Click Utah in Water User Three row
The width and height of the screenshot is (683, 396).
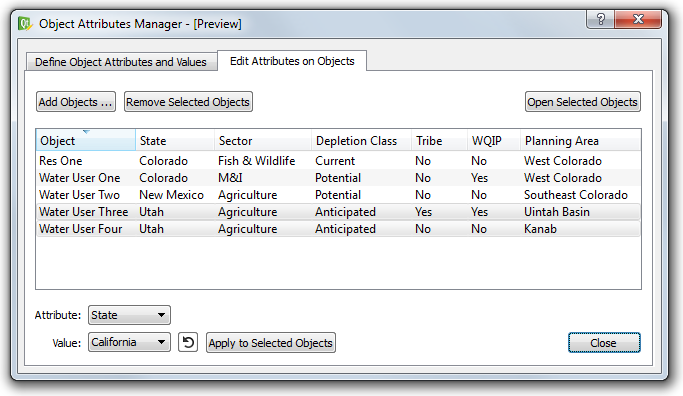coord(152,212)
